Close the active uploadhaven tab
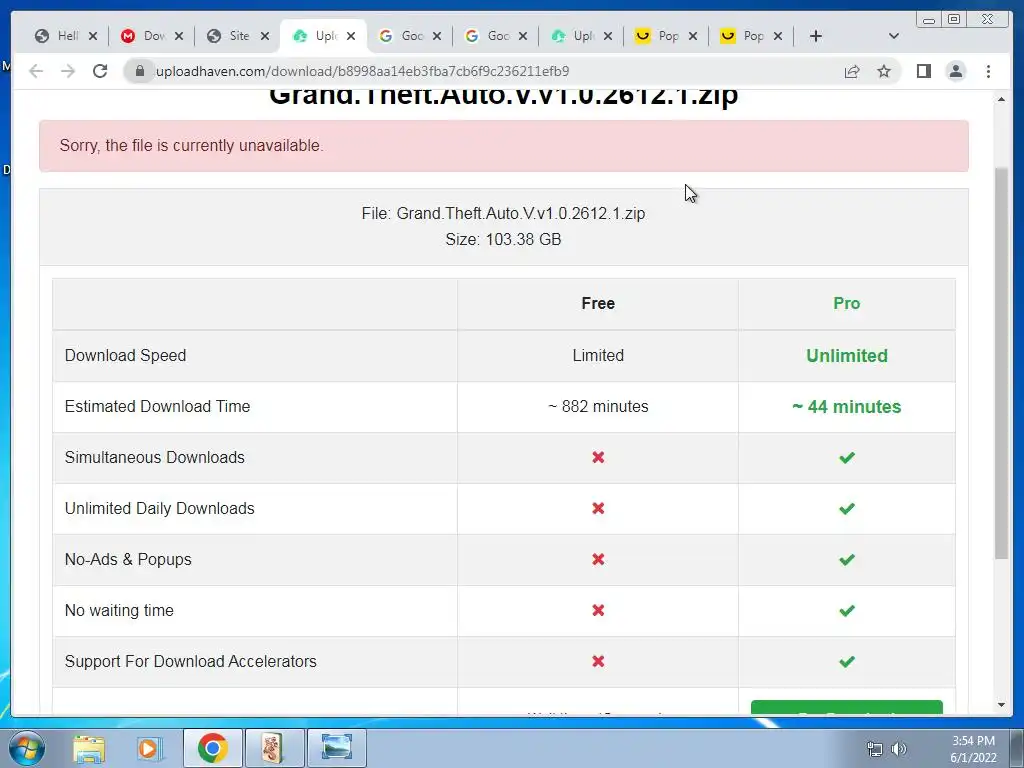The width and height of the screenshot is (1024, 768). (x=351, y=36)
